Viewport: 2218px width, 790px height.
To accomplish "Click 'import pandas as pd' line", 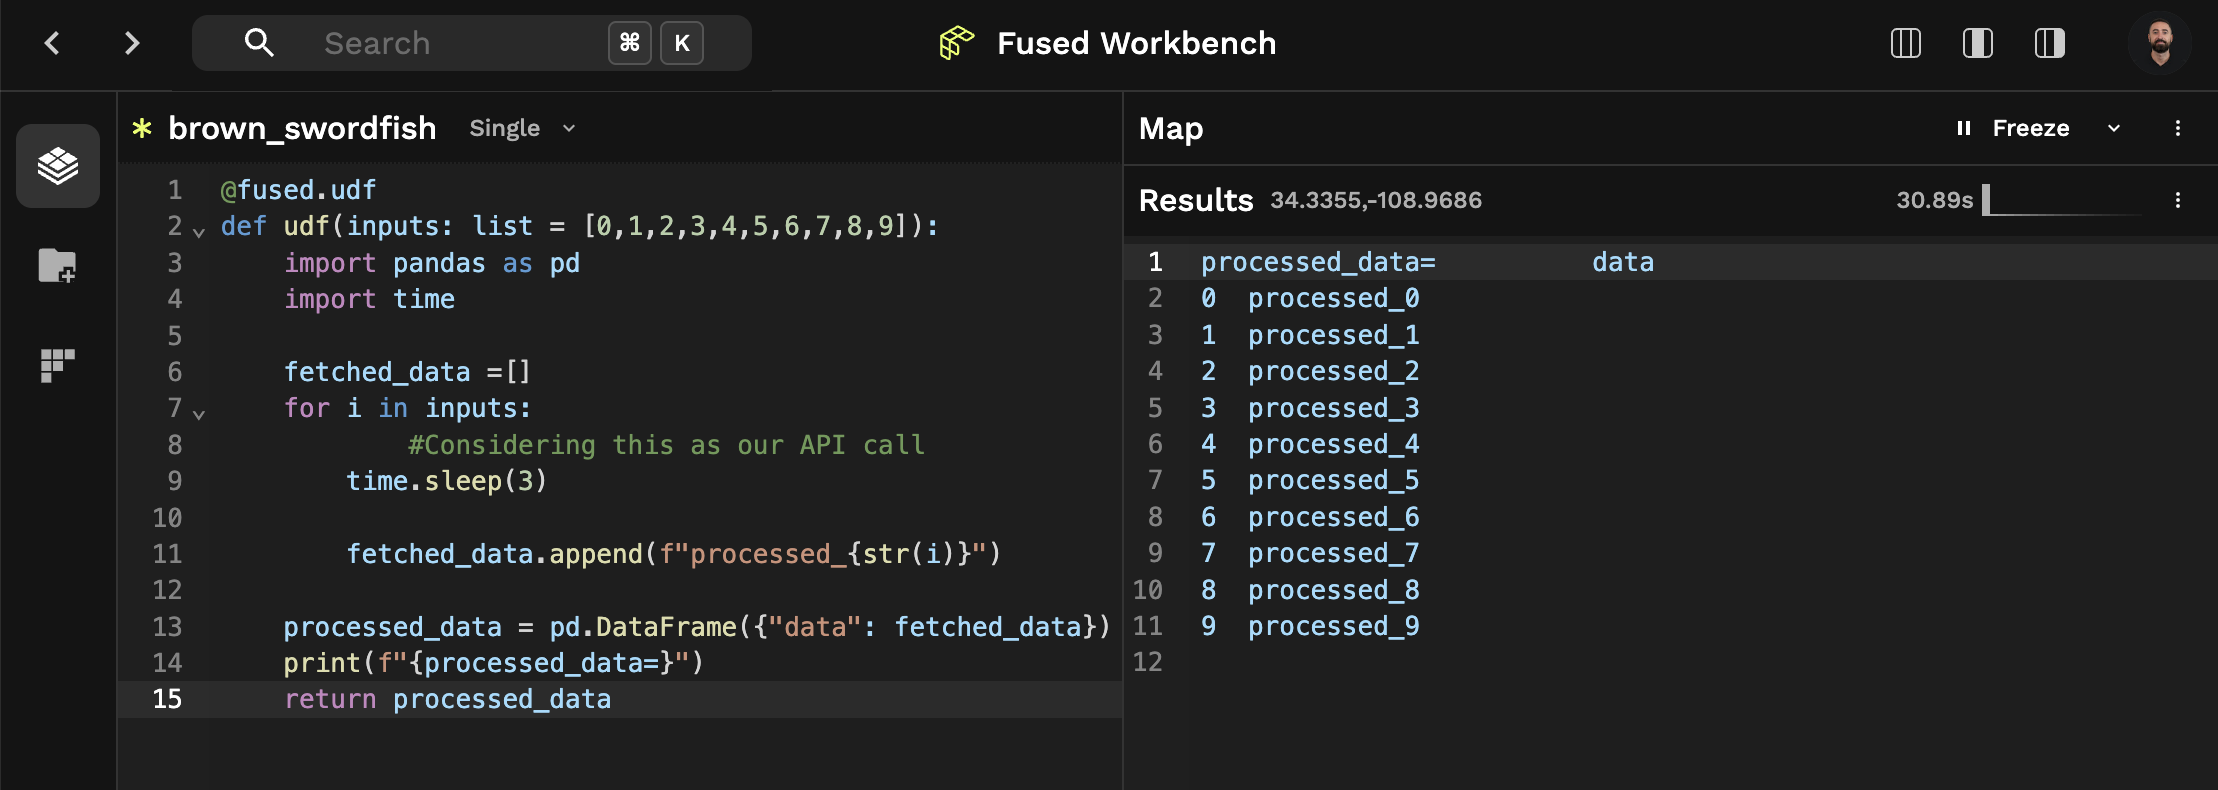I will (432, 263).
